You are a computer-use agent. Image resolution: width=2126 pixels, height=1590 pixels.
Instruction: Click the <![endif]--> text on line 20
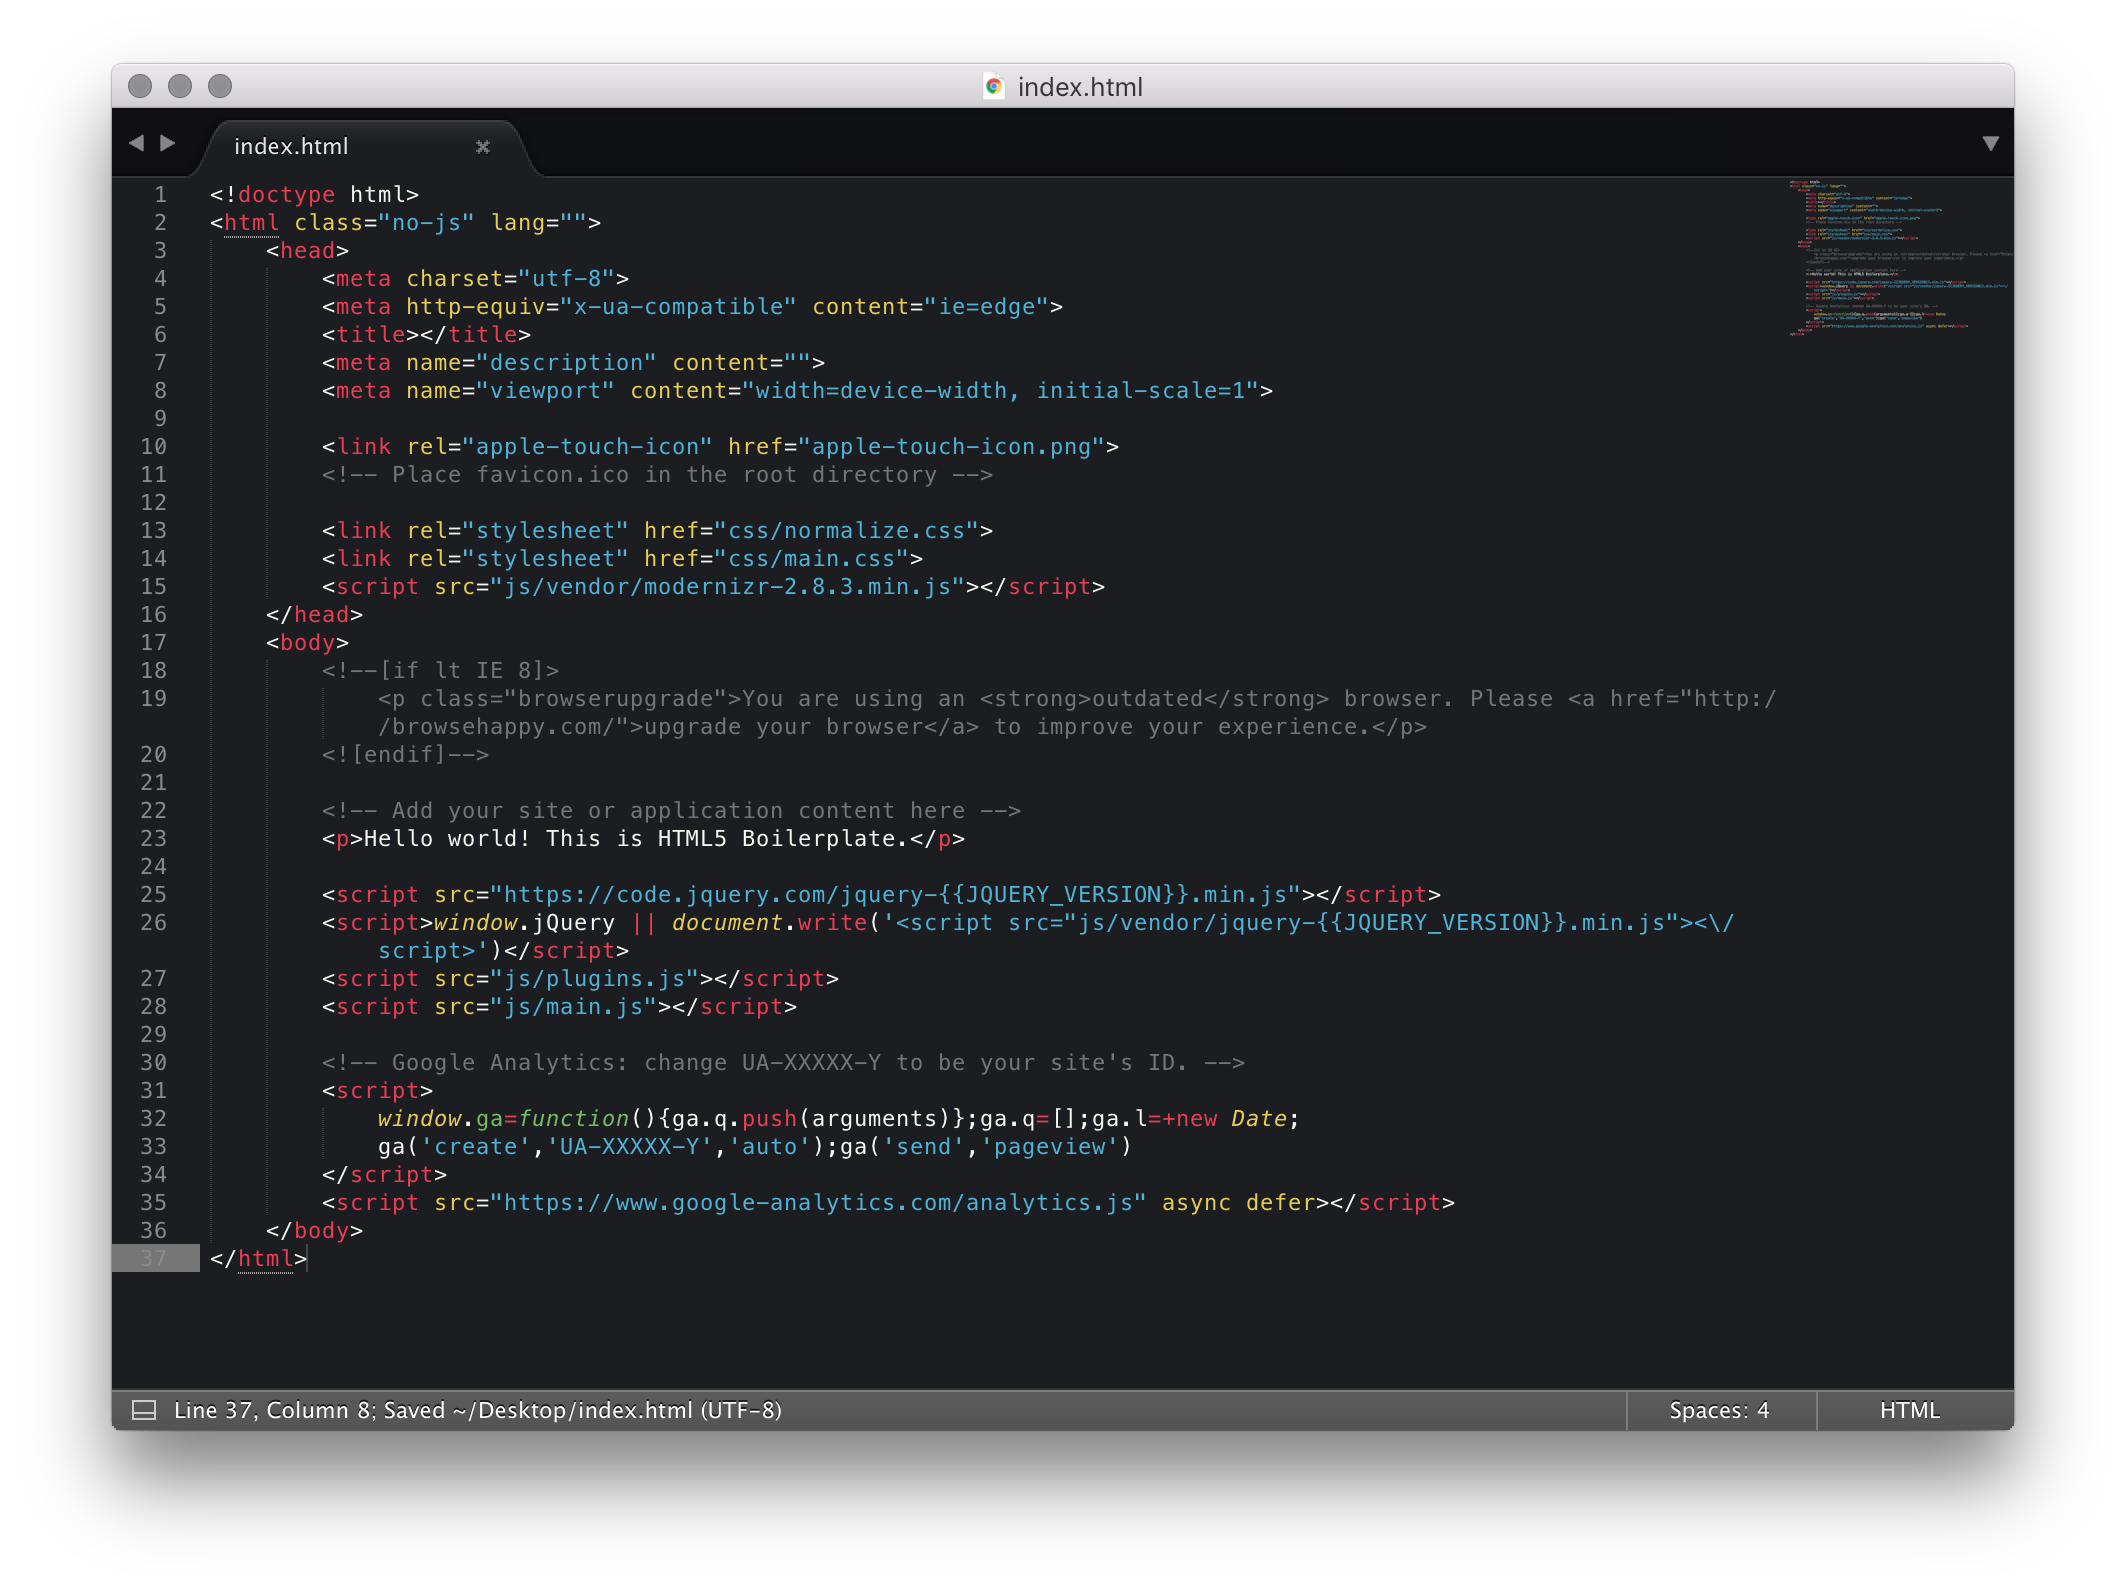pos(405,754)
